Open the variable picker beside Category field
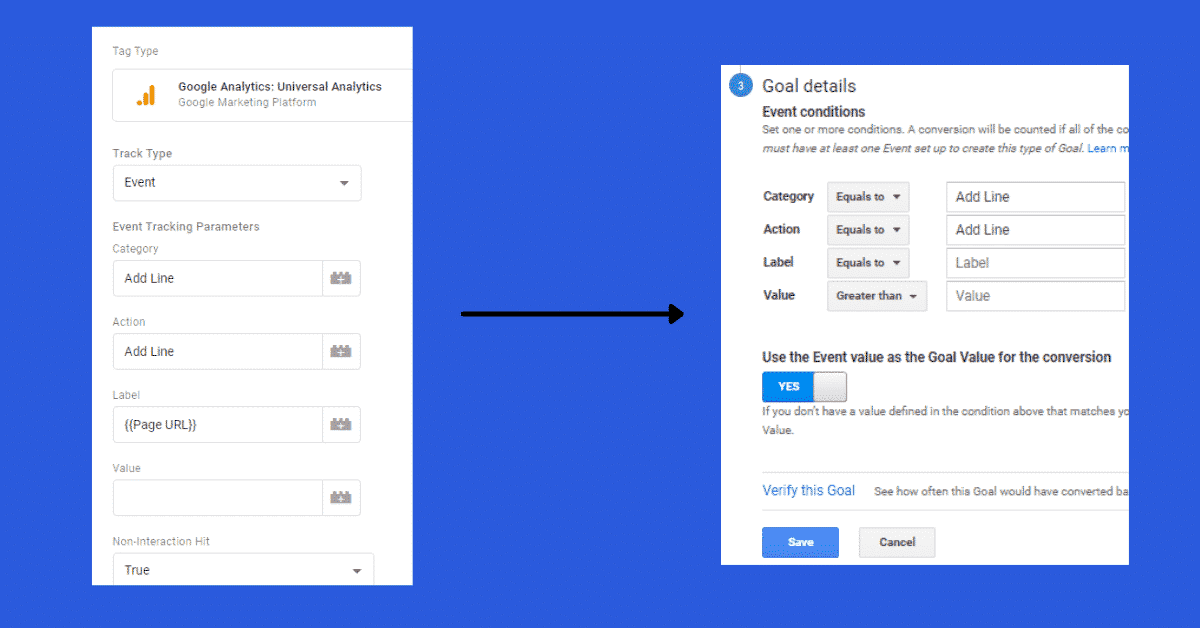The image size is (1200, 628). [x=341, y=278]
